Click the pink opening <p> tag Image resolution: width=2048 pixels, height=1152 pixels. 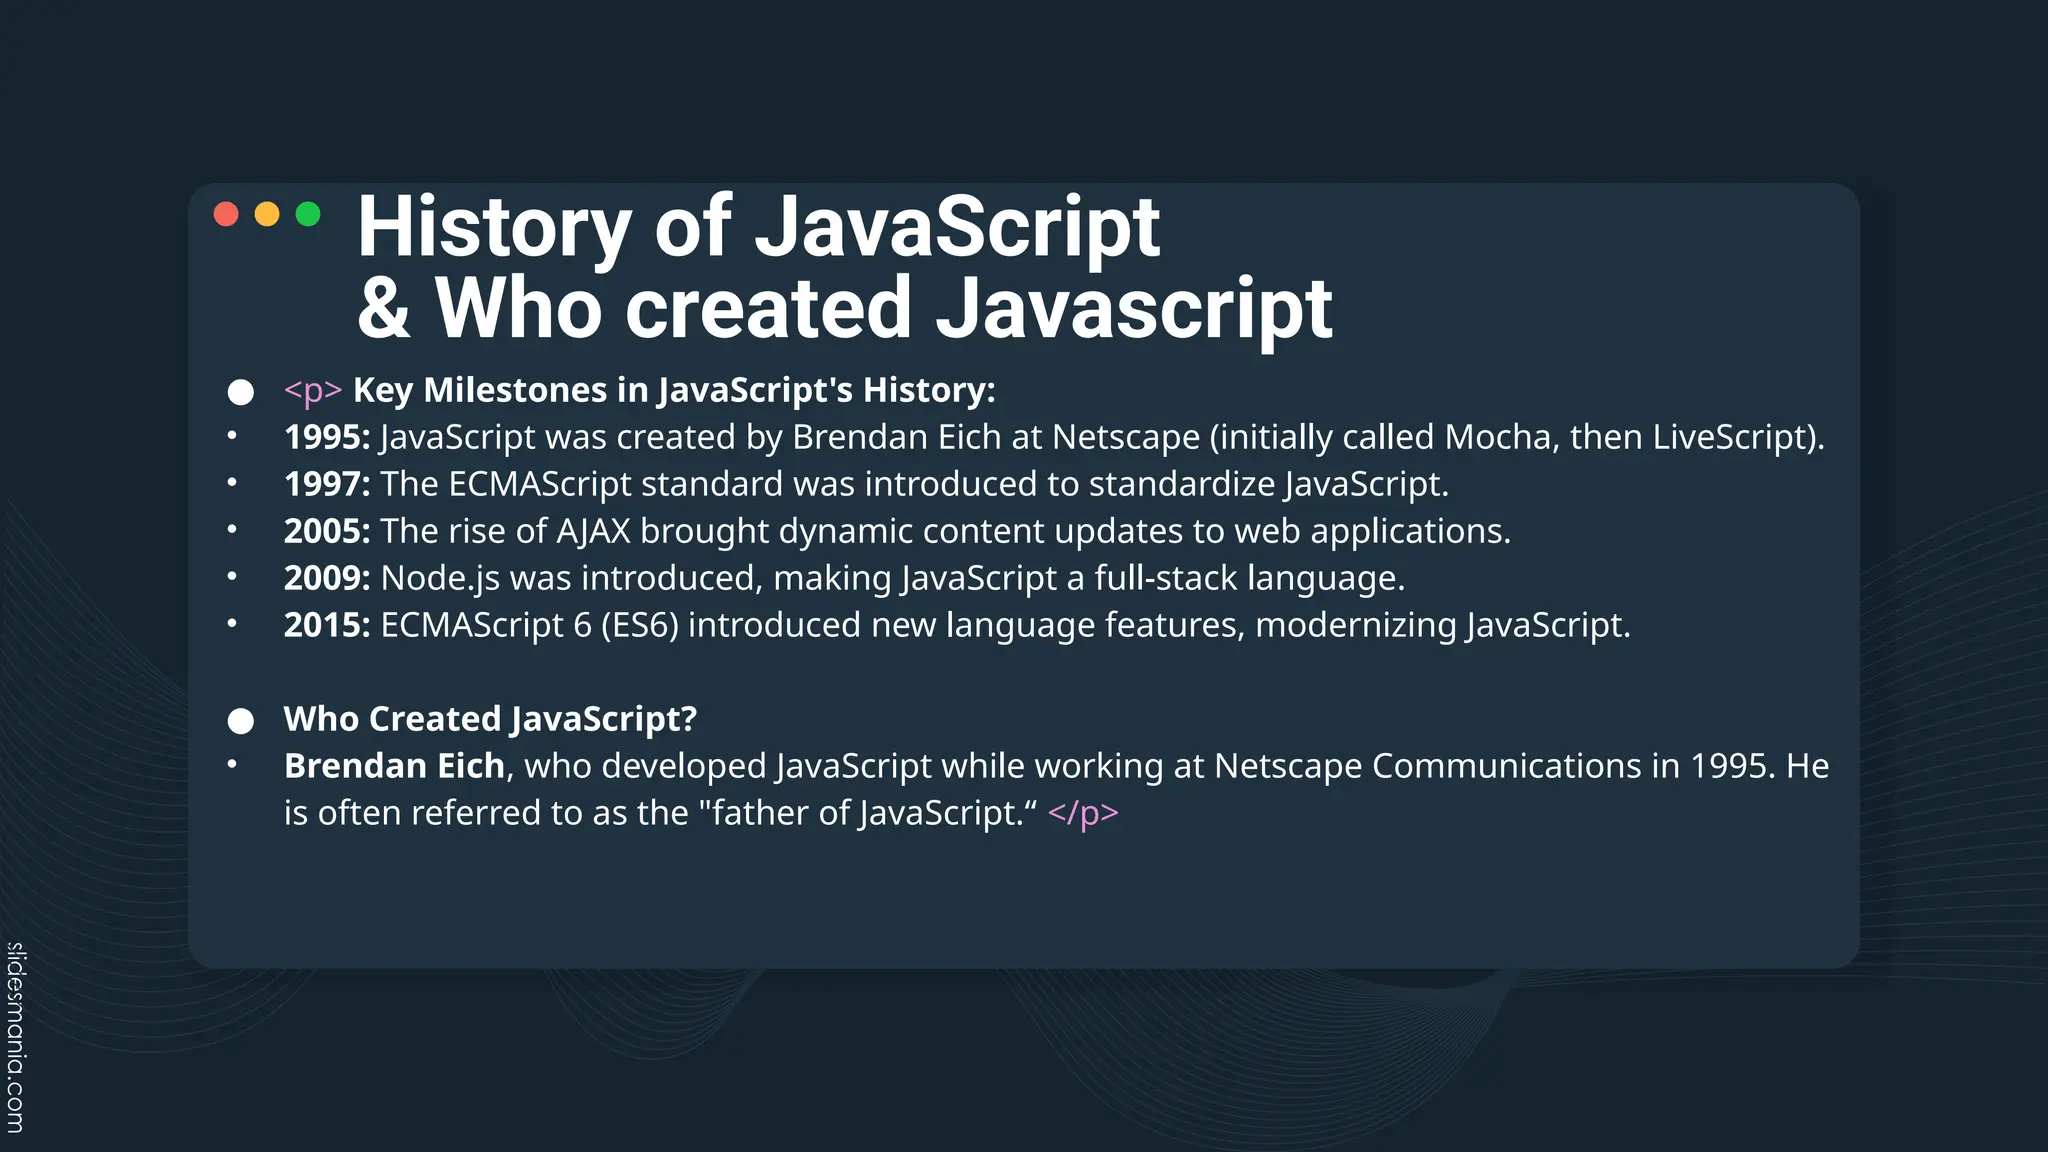[313, 390]
